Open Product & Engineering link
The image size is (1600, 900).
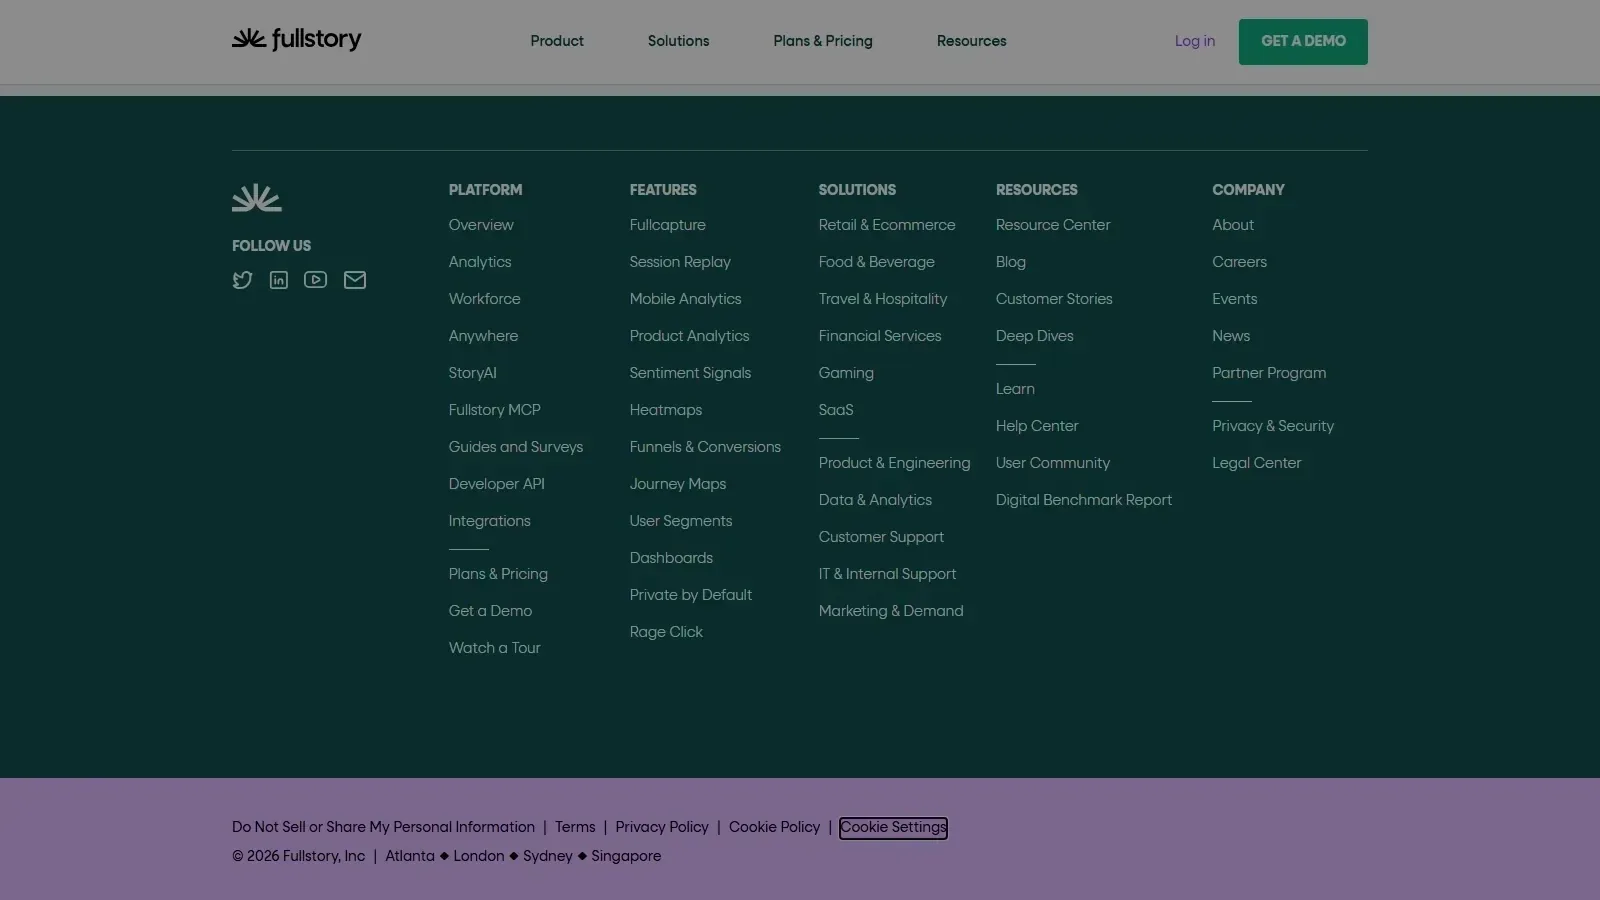pyautogui.click(x=895, y=463)
